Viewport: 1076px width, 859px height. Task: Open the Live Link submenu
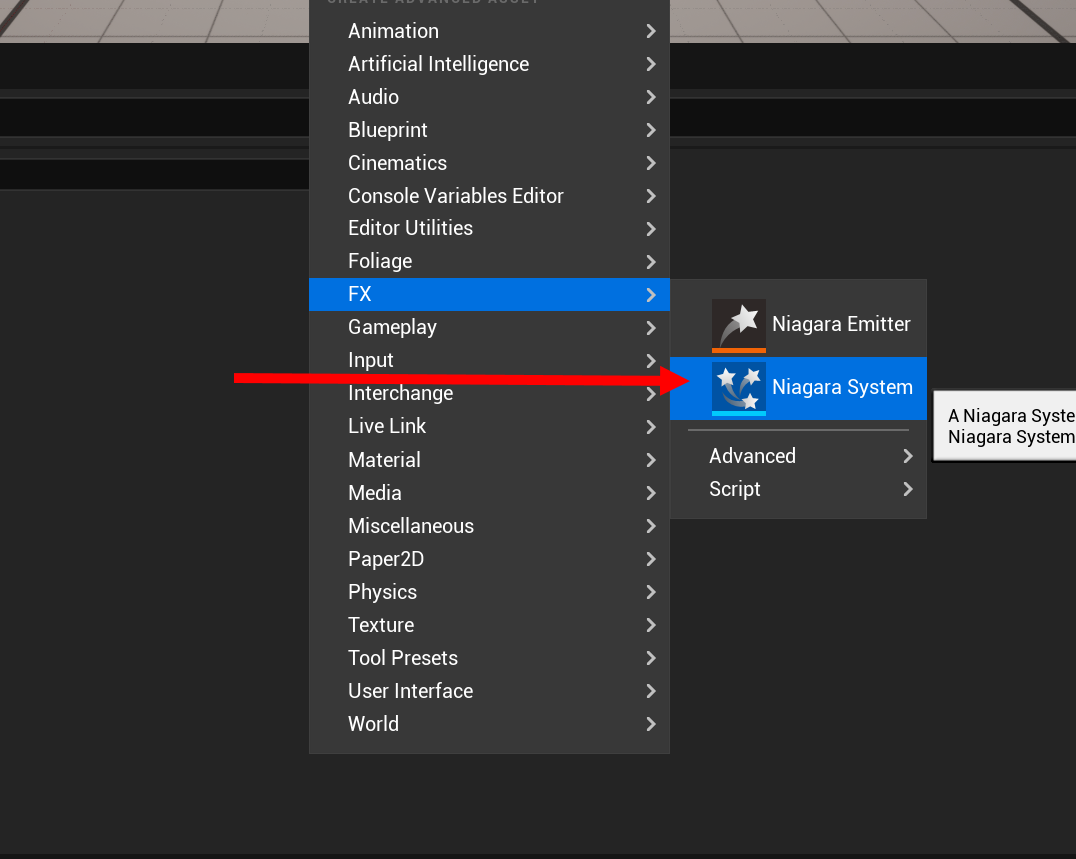coord(489,426)
